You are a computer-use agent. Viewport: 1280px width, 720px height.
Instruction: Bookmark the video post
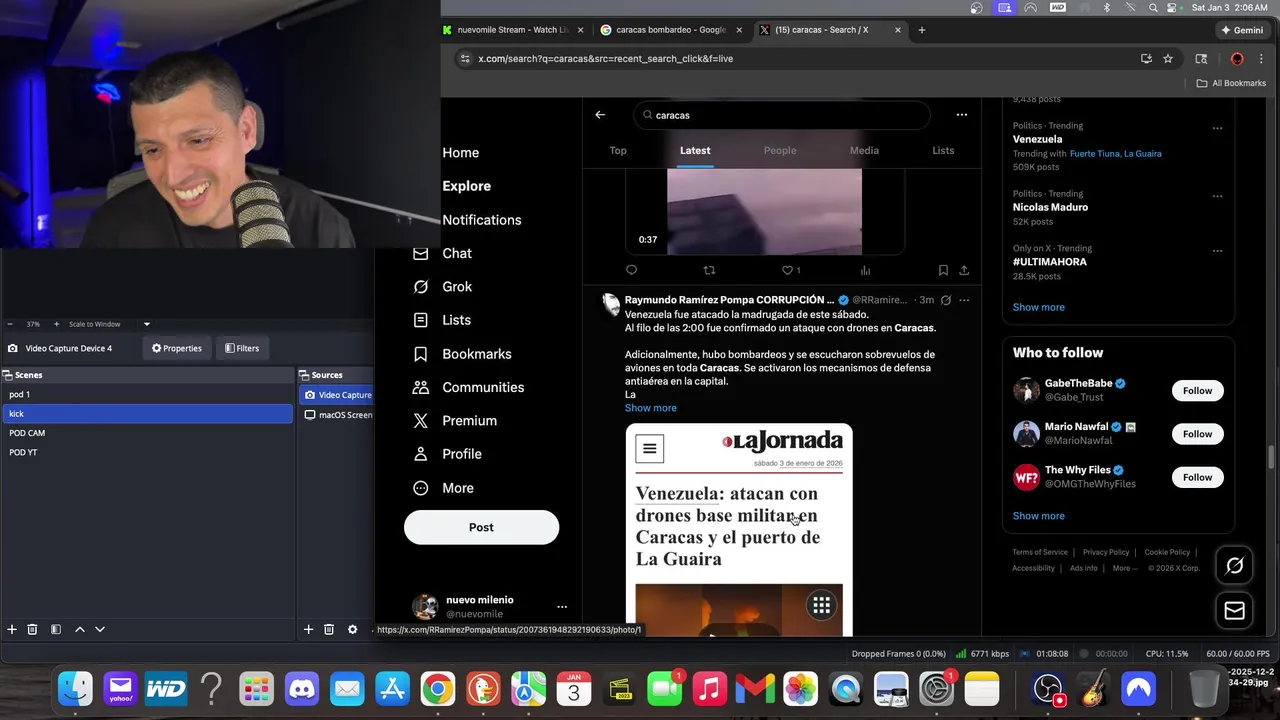pyautogui.click(x=943, y=270)
